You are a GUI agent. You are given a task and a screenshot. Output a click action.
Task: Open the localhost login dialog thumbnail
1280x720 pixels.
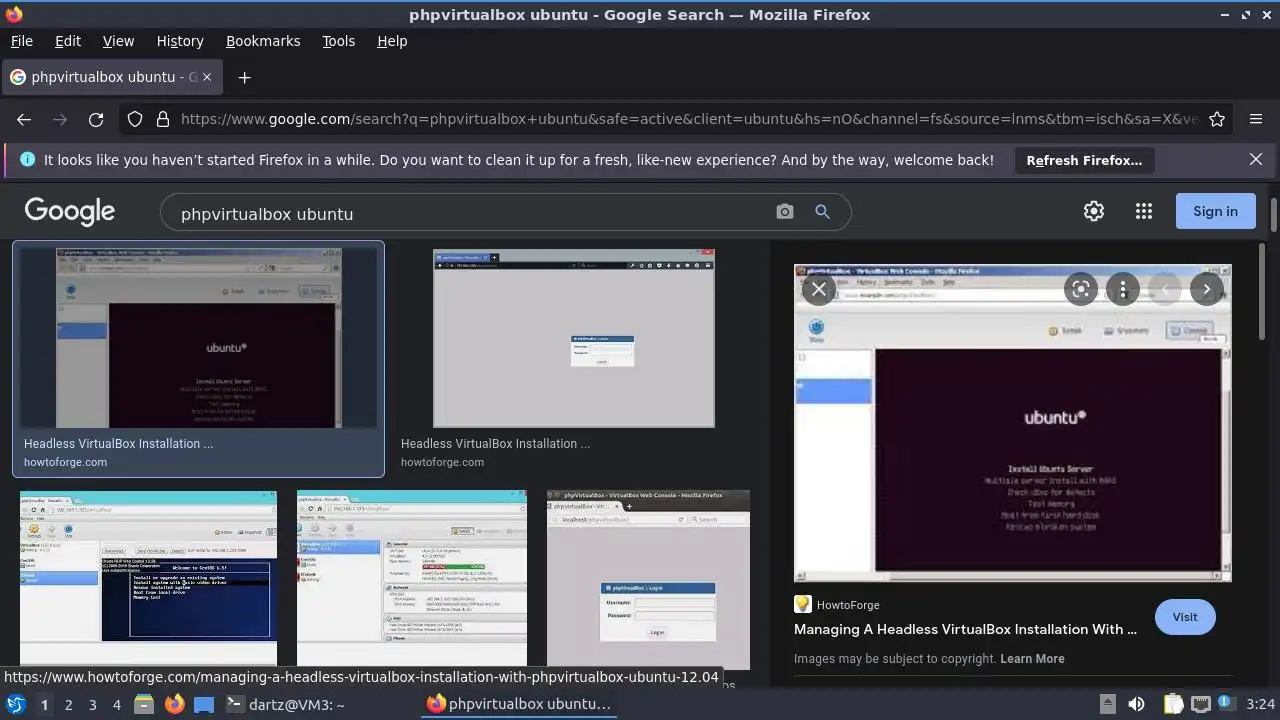tap(648, 580)
